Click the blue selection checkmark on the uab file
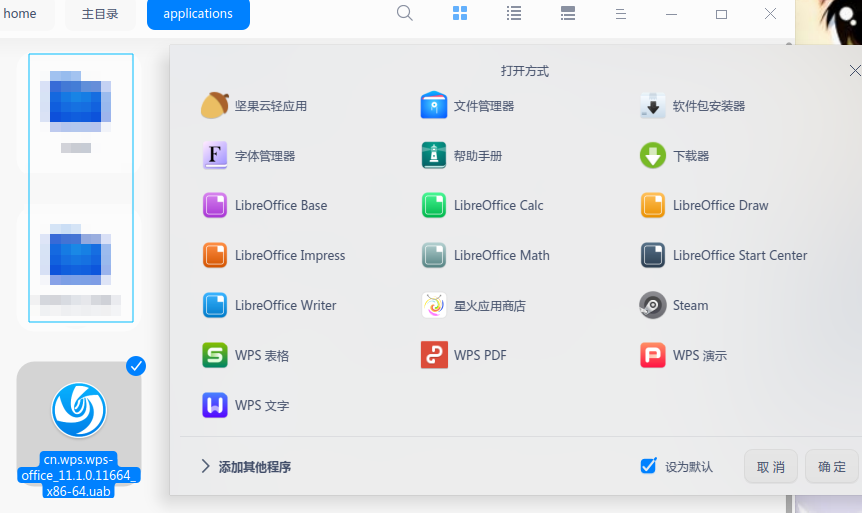The image size is (862, 513). pos(136,366)
